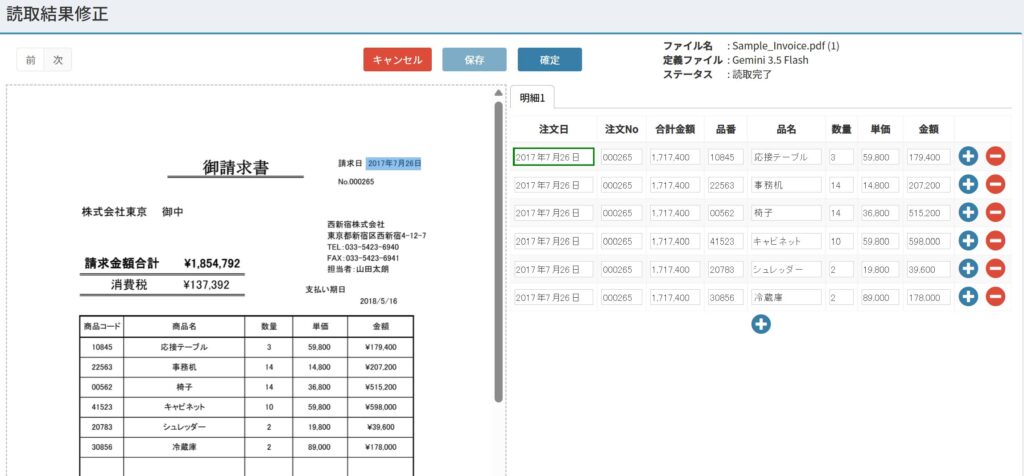1024x476 pixels.
Task: Click Gemini 3.5 Flash definition text
Action: point(771,60)
